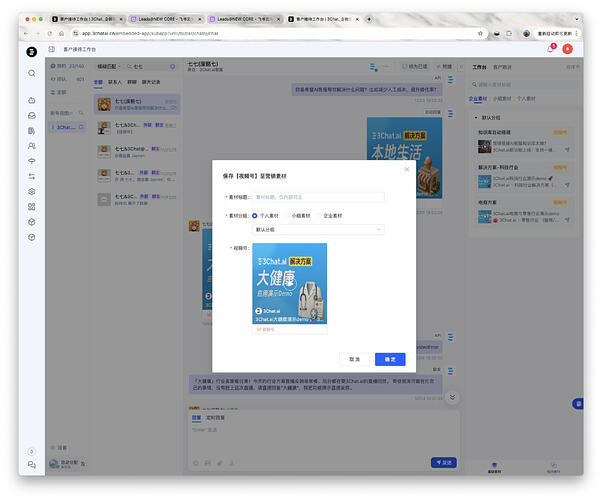Click the double-chevron scroll-to-bottom button
Viewport: 602px width, 500px height.
[x=452, y=397]
